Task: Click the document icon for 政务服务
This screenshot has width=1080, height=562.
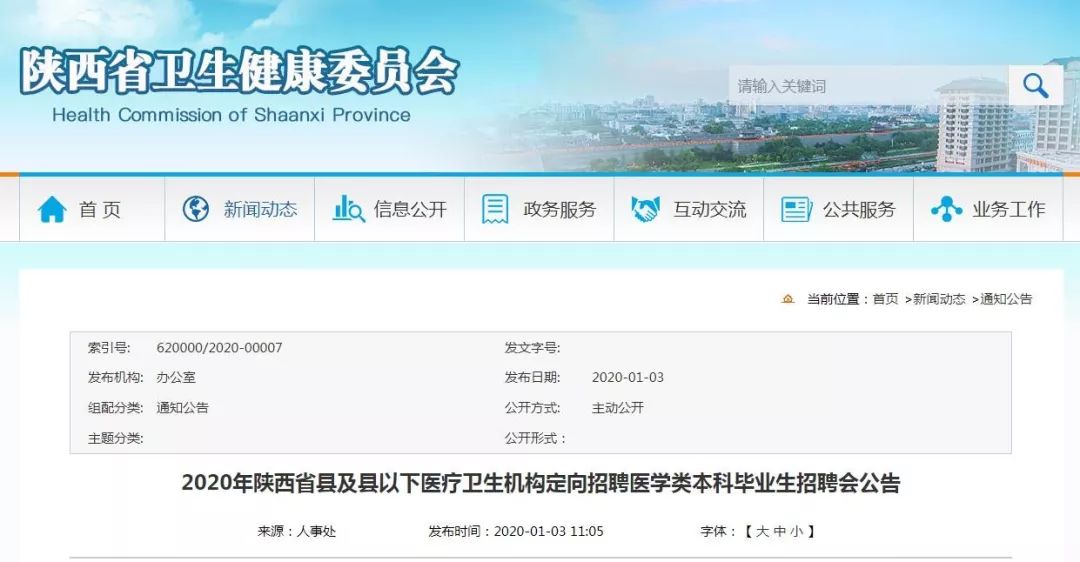Action: [x=495, y=209]
